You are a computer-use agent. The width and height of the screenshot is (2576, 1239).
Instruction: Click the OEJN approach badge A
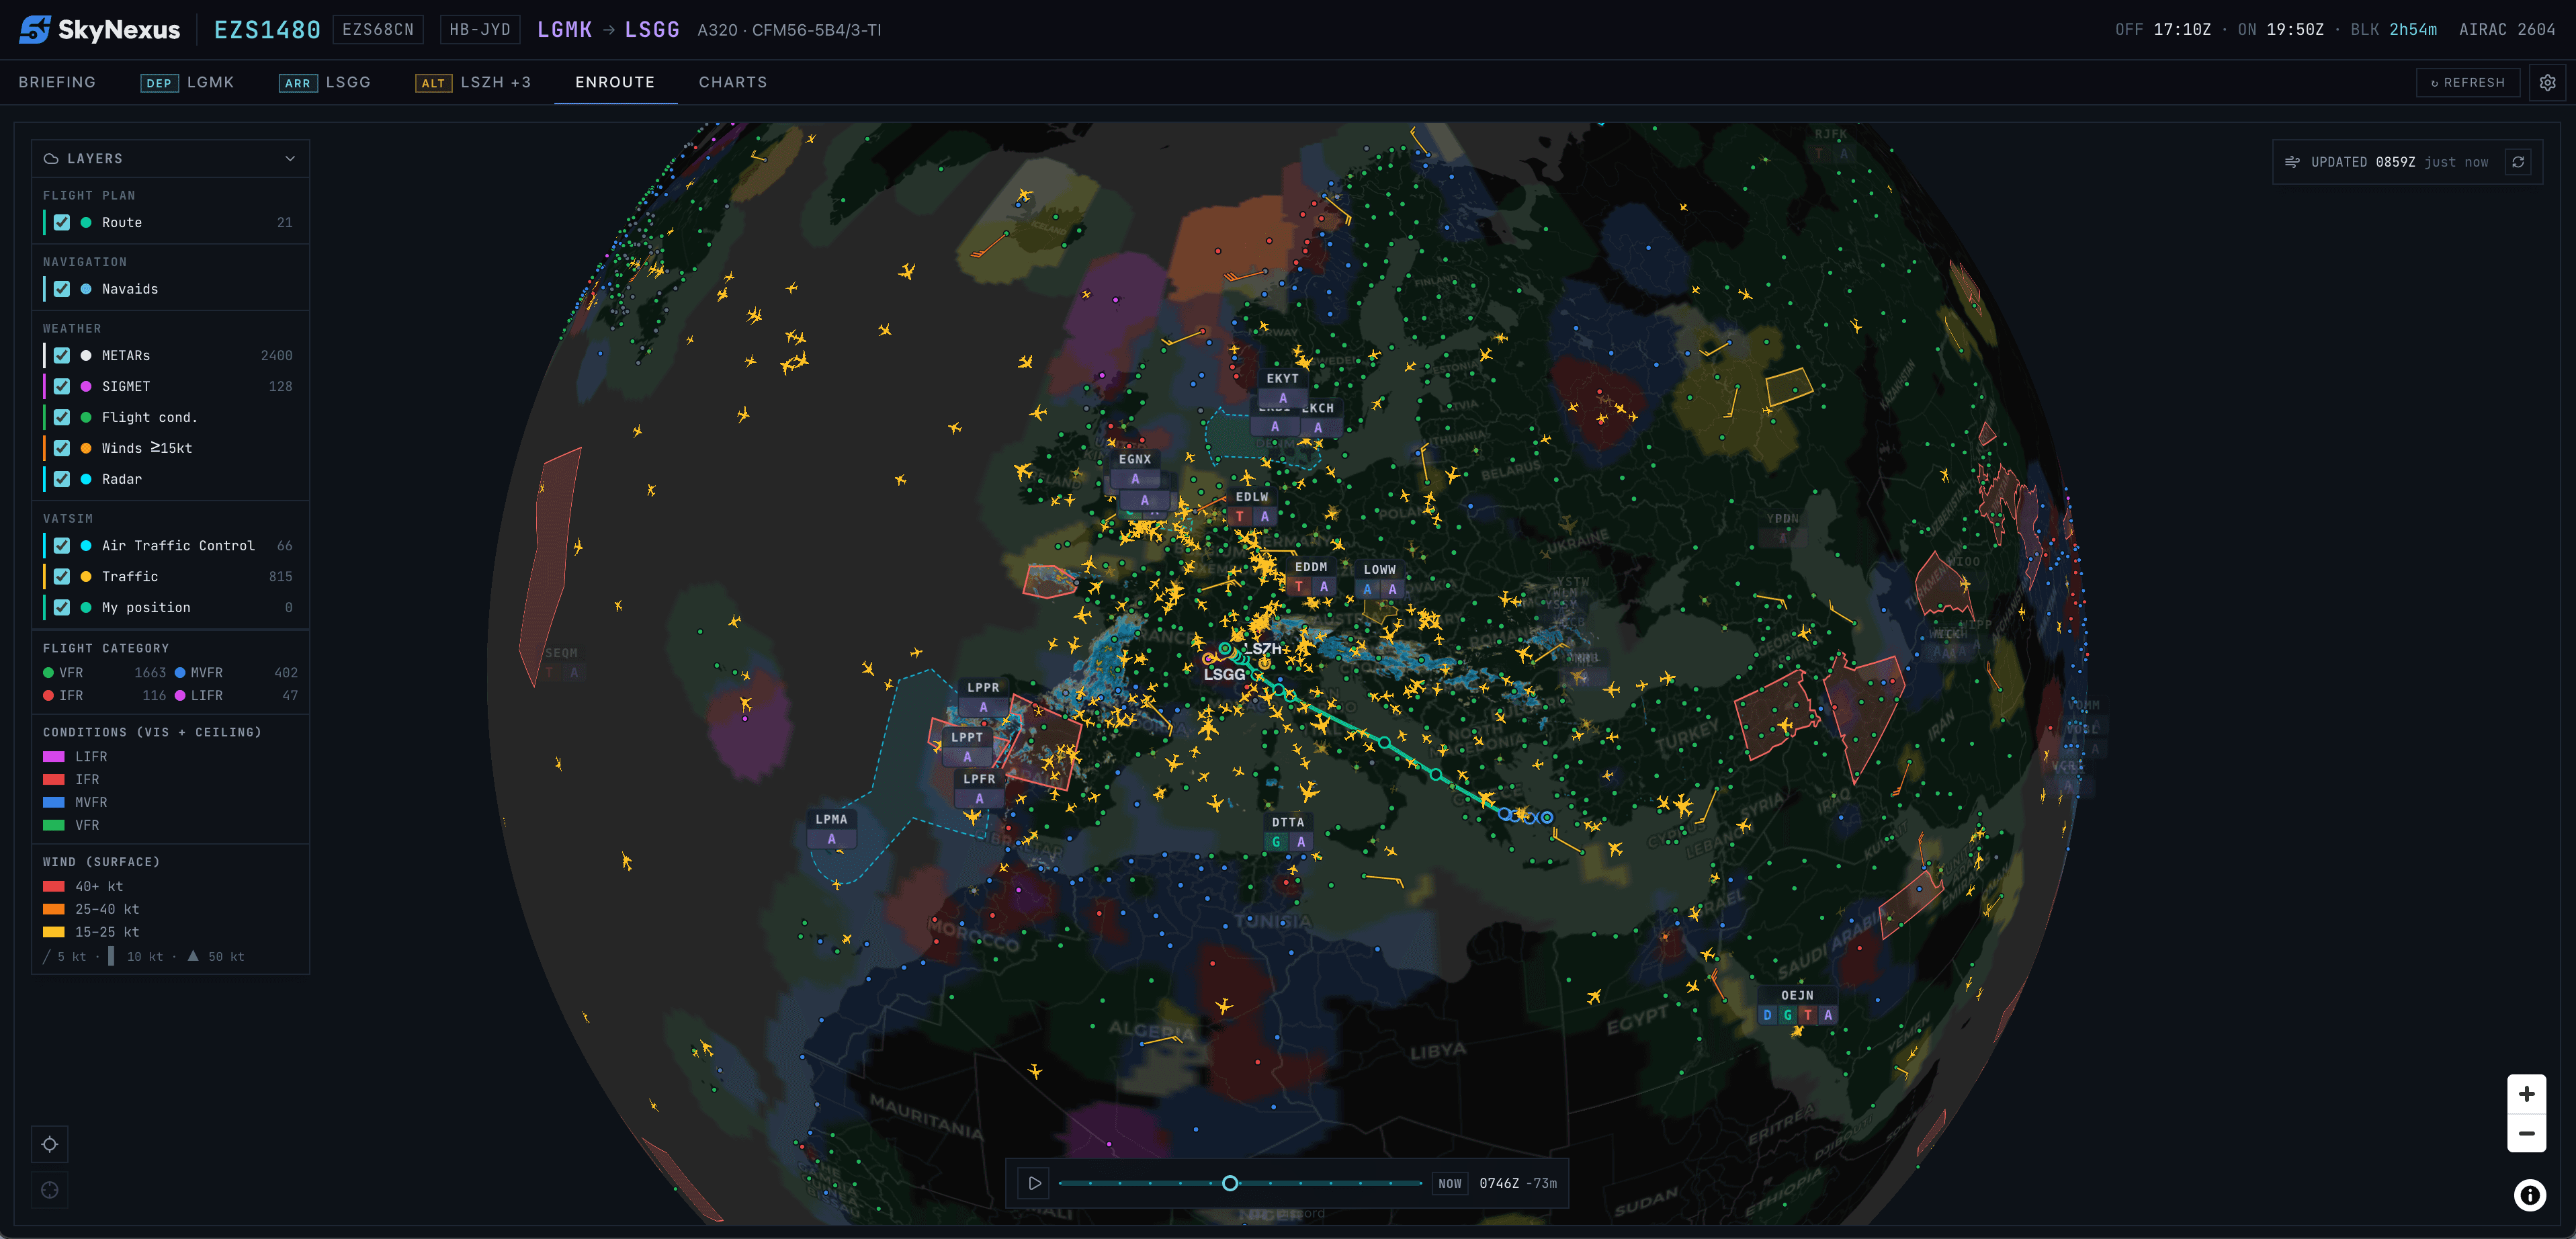[x=1828, y=1015]
